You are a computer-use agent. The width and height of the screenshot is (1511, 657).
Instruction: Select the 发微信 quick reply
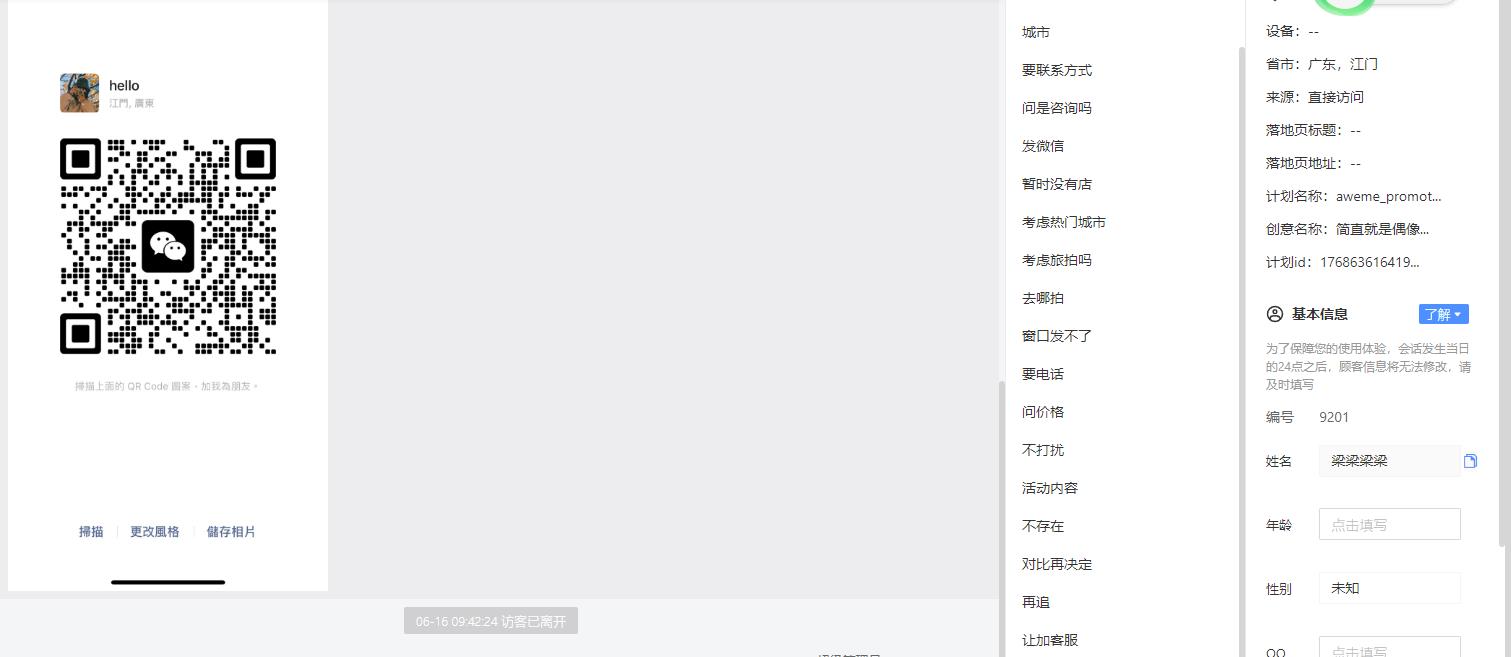pyautogui.click(x=1043, y=146)
